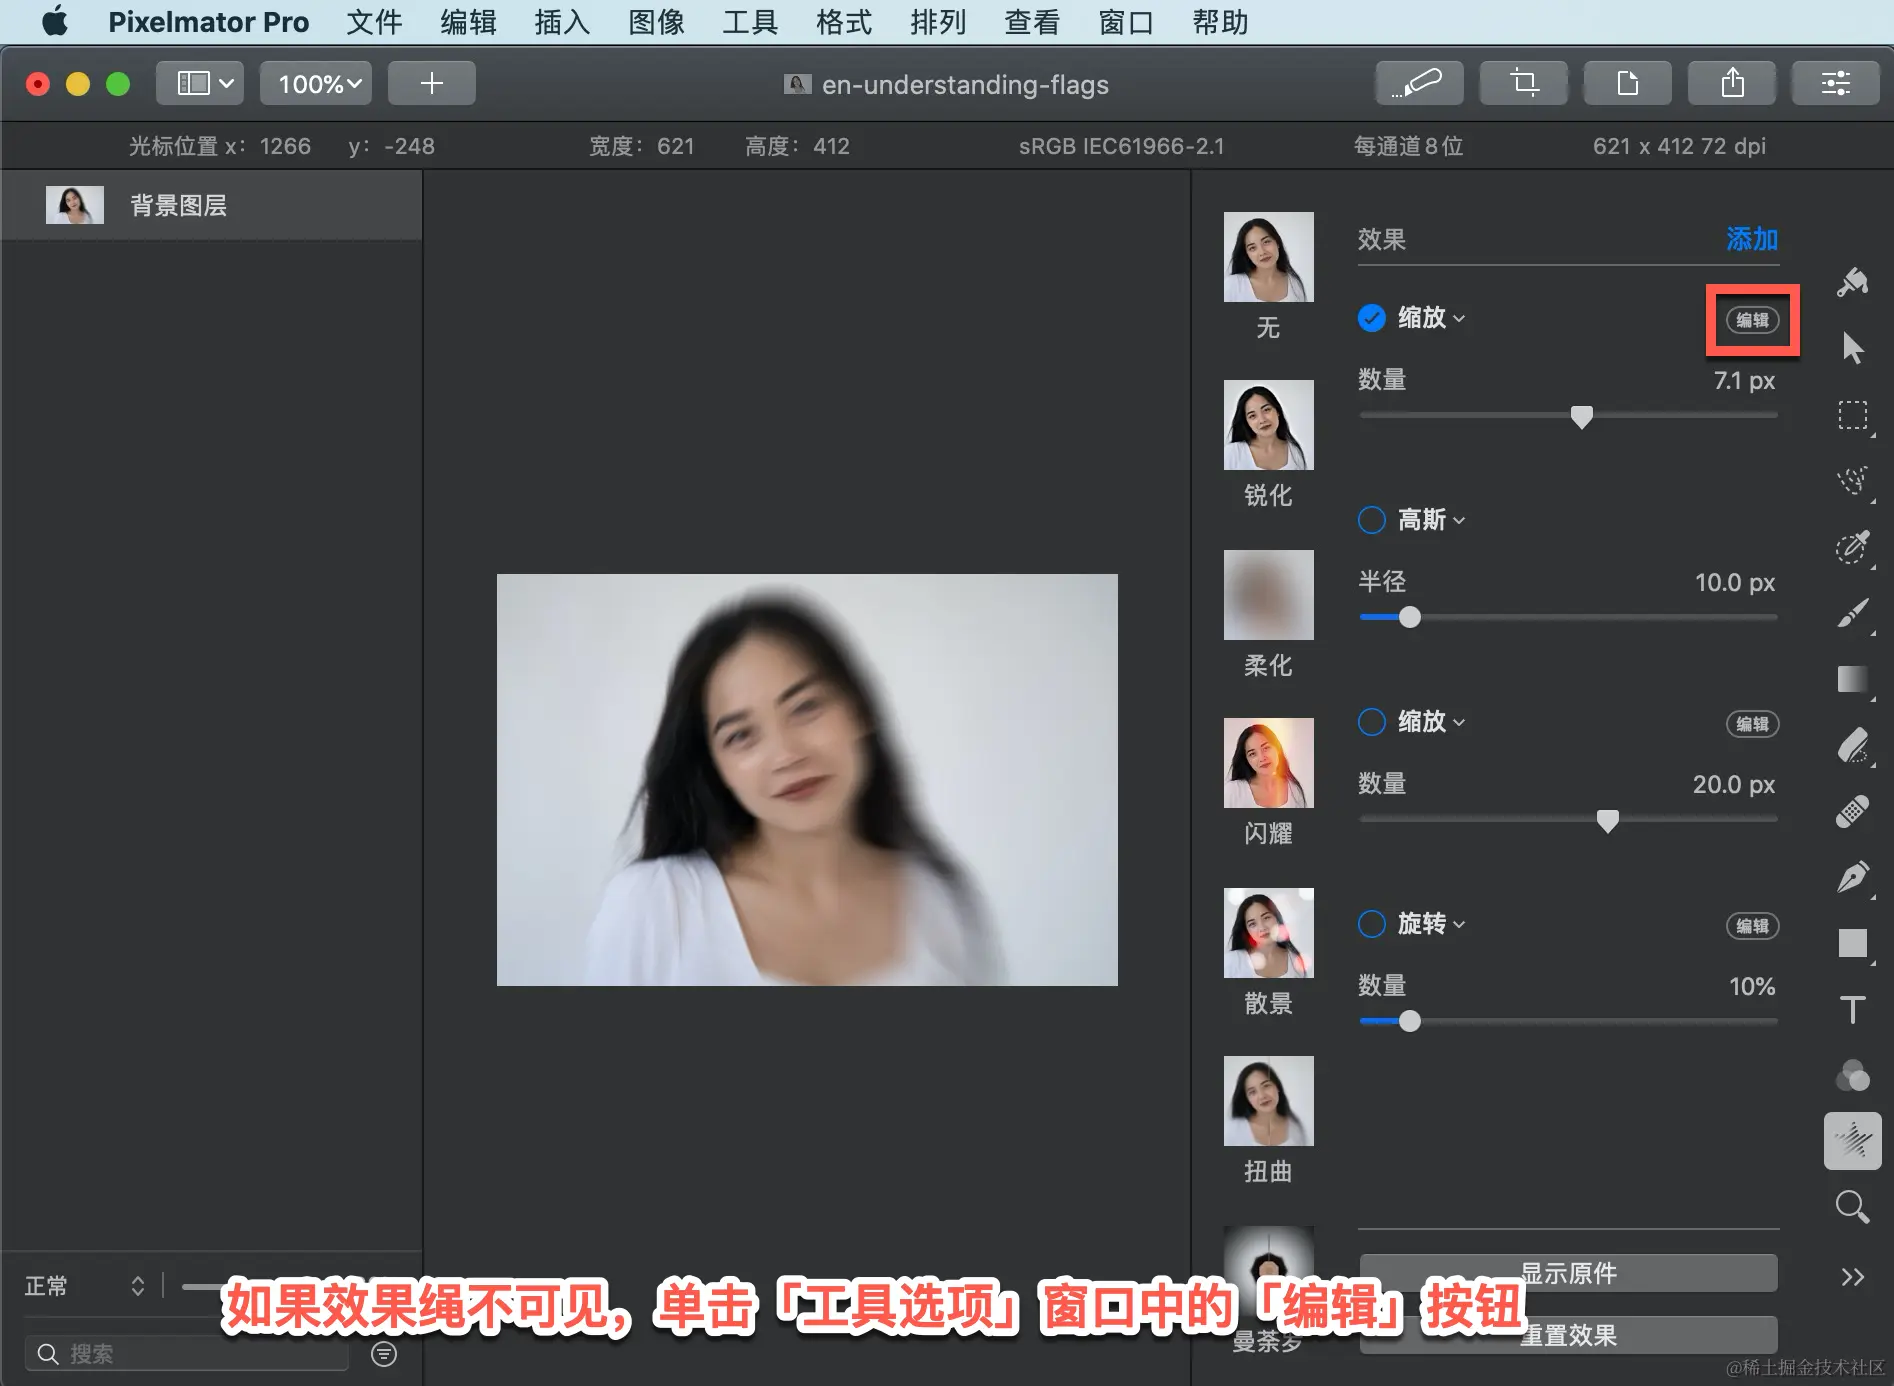This screenshot has height=1386, width=1894.
Task: Open the Crop tool in toolbar
Action: pos(1523,83)
